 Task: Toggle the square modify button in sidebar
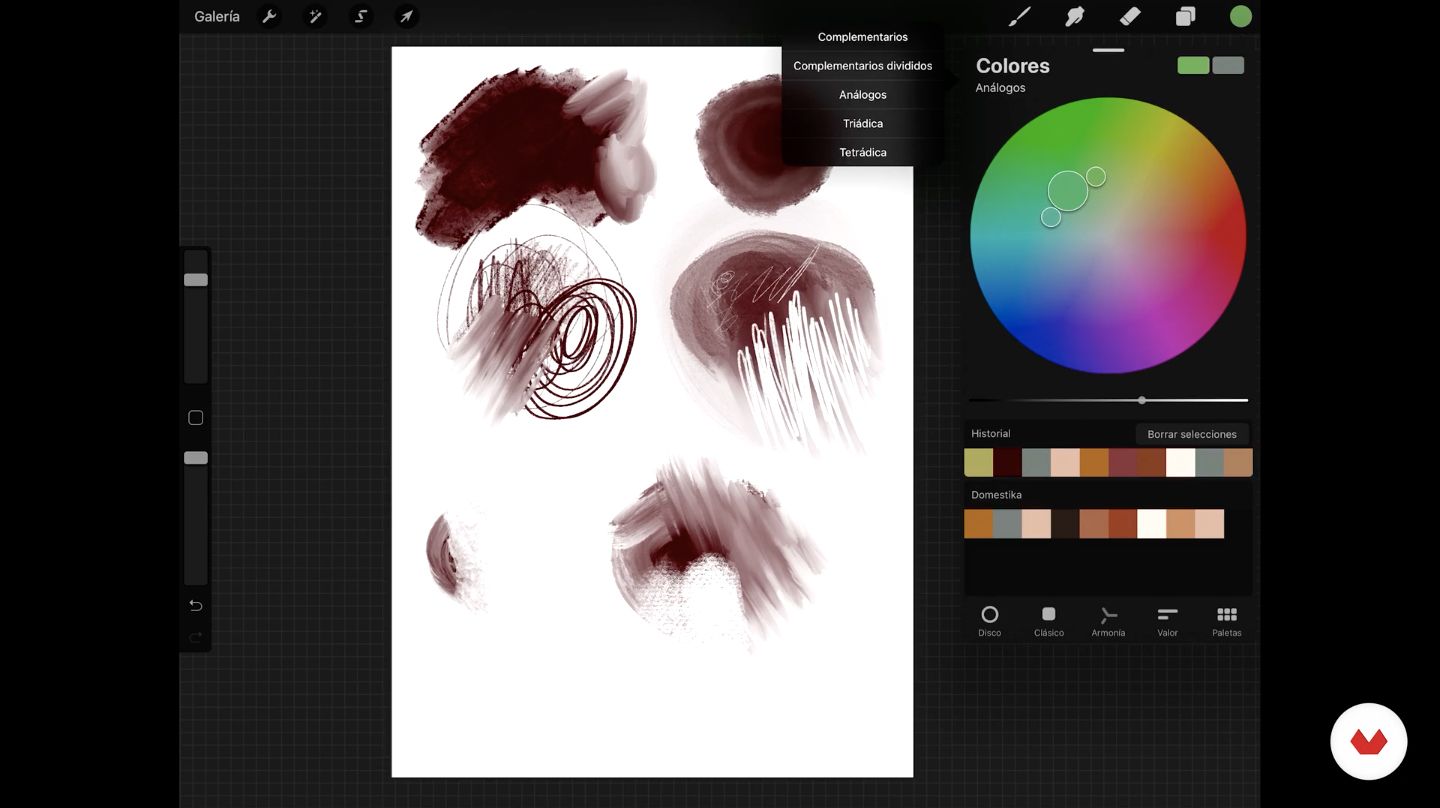[x=196, y=418]
